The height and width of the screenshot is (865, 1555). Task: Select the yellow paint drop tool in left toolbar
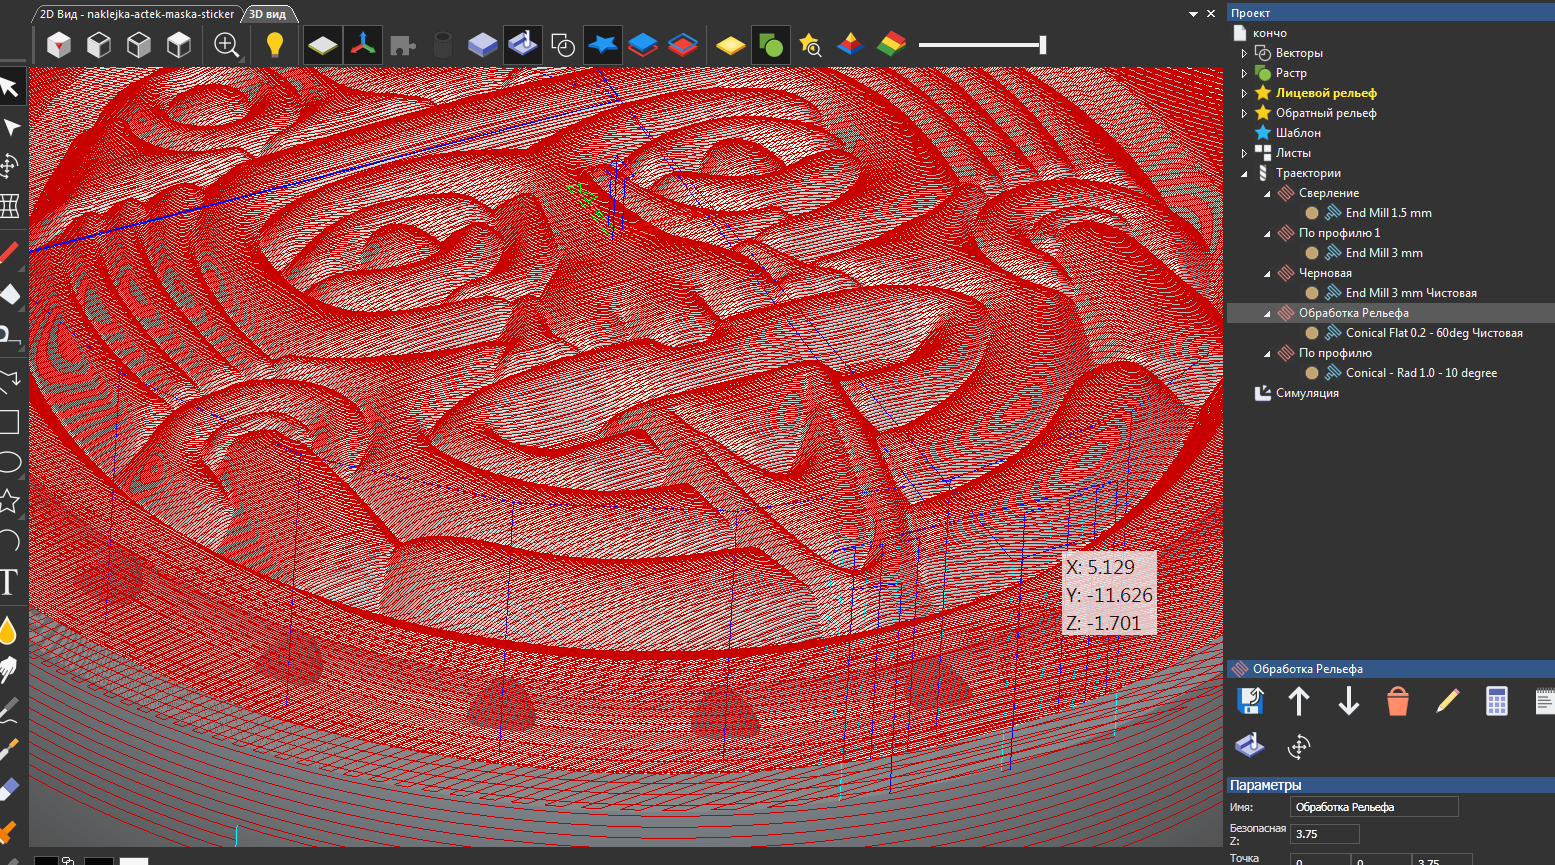tap(9, 630)
